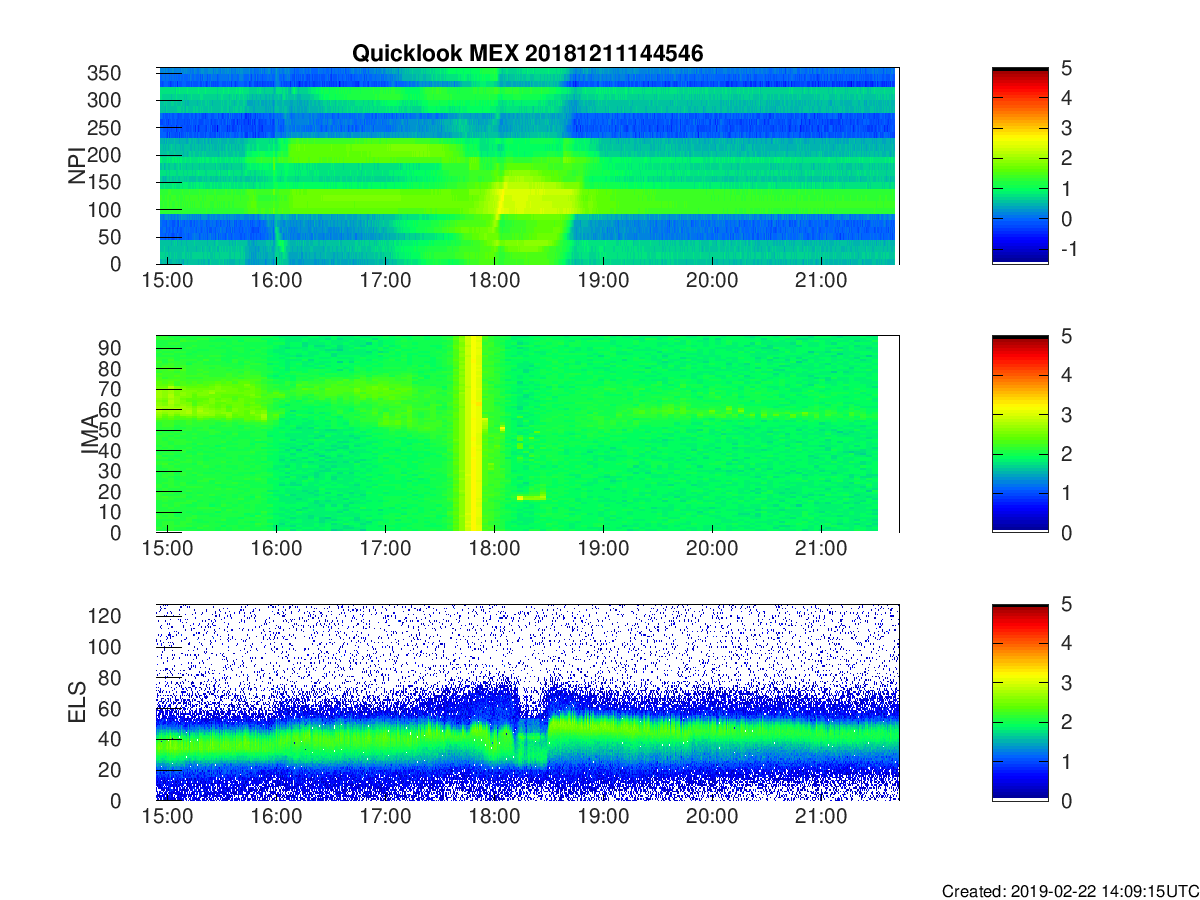Click the 5 value on NPI colorbar
Viewport: 1200px width, 900px height.
tap(1065, 68)
